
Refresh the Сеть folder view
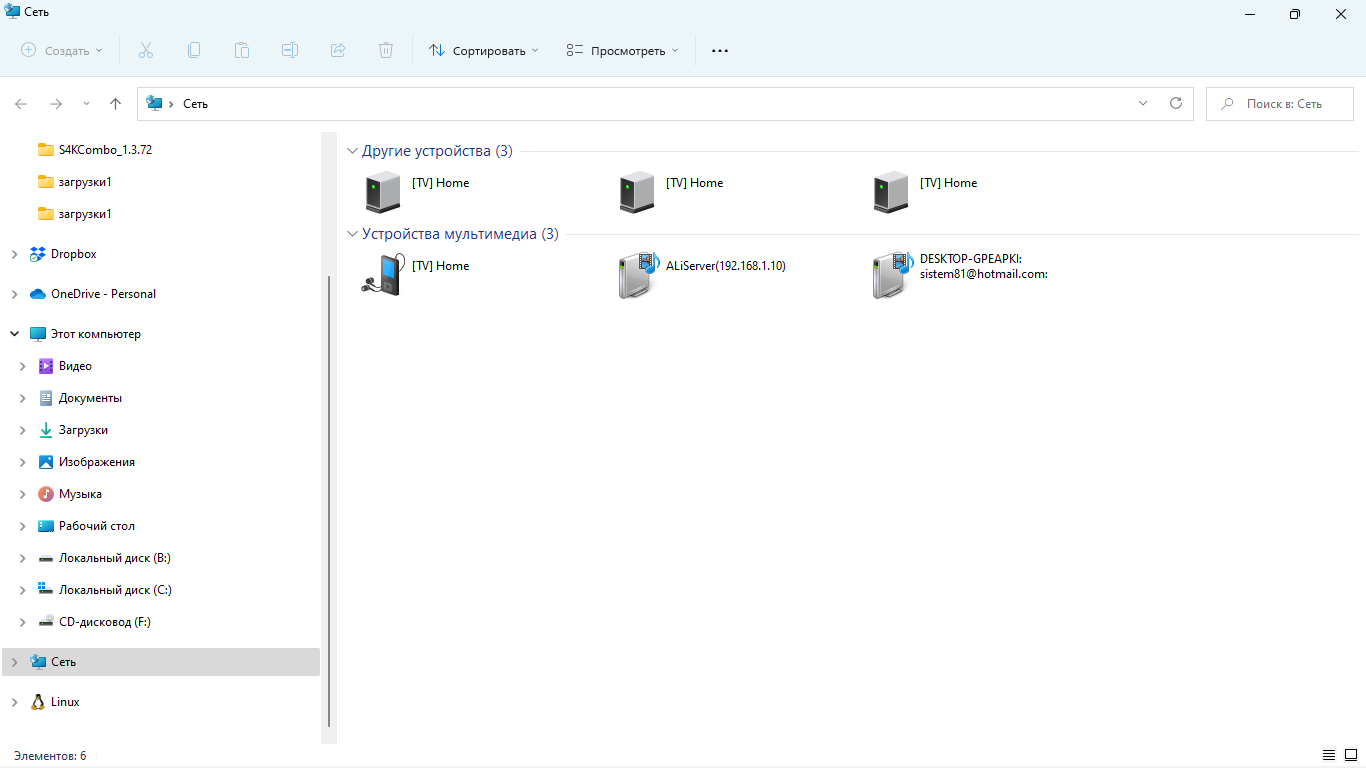tap(1176, 103)
